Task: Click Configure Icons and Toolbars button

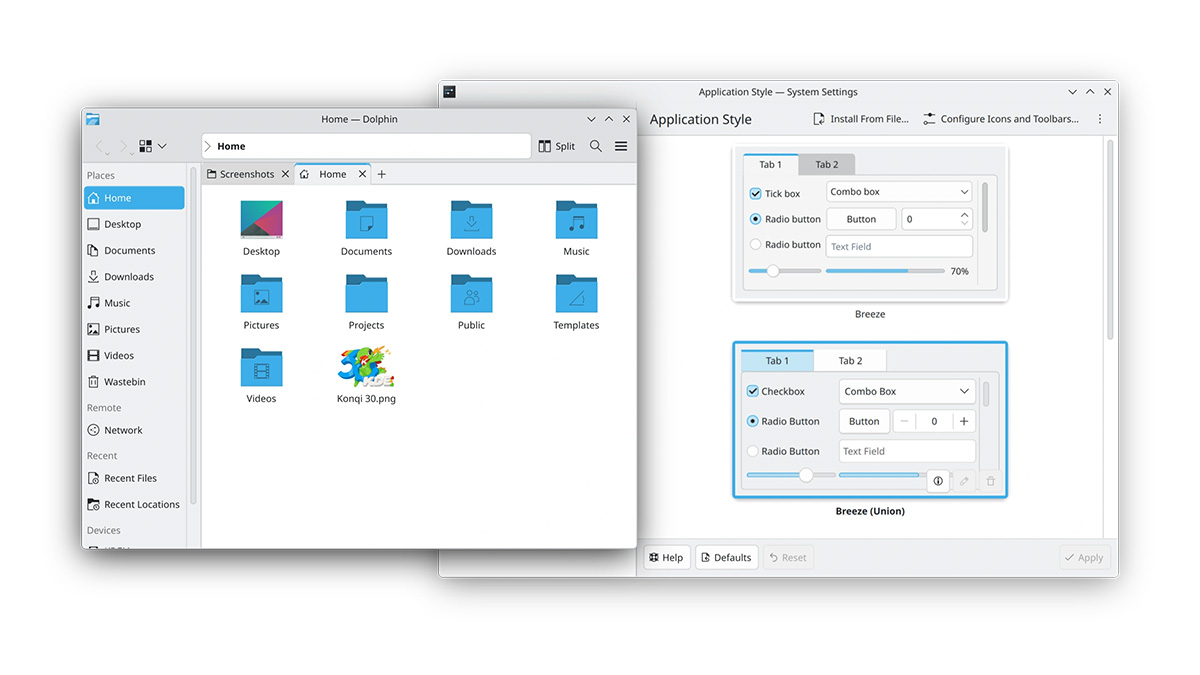Action: pyautogui.click(x=1001, y=119)
